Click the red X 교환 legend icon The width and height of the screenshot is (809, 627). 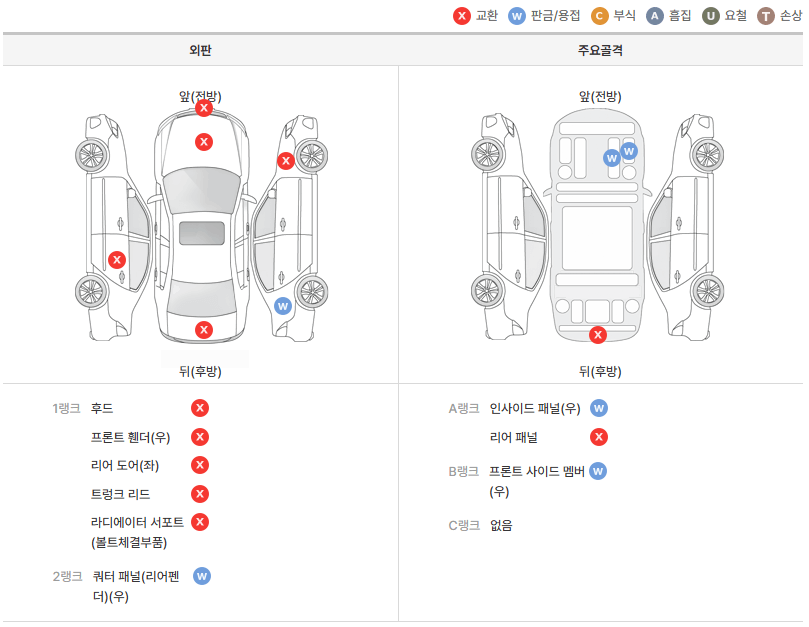[461, 15]
